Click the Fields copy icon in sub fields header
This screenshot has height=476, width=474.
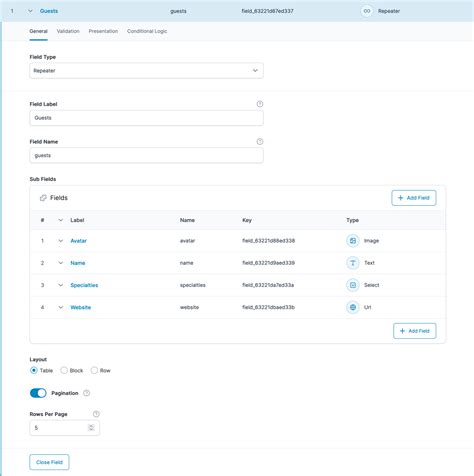click(43, 198)
